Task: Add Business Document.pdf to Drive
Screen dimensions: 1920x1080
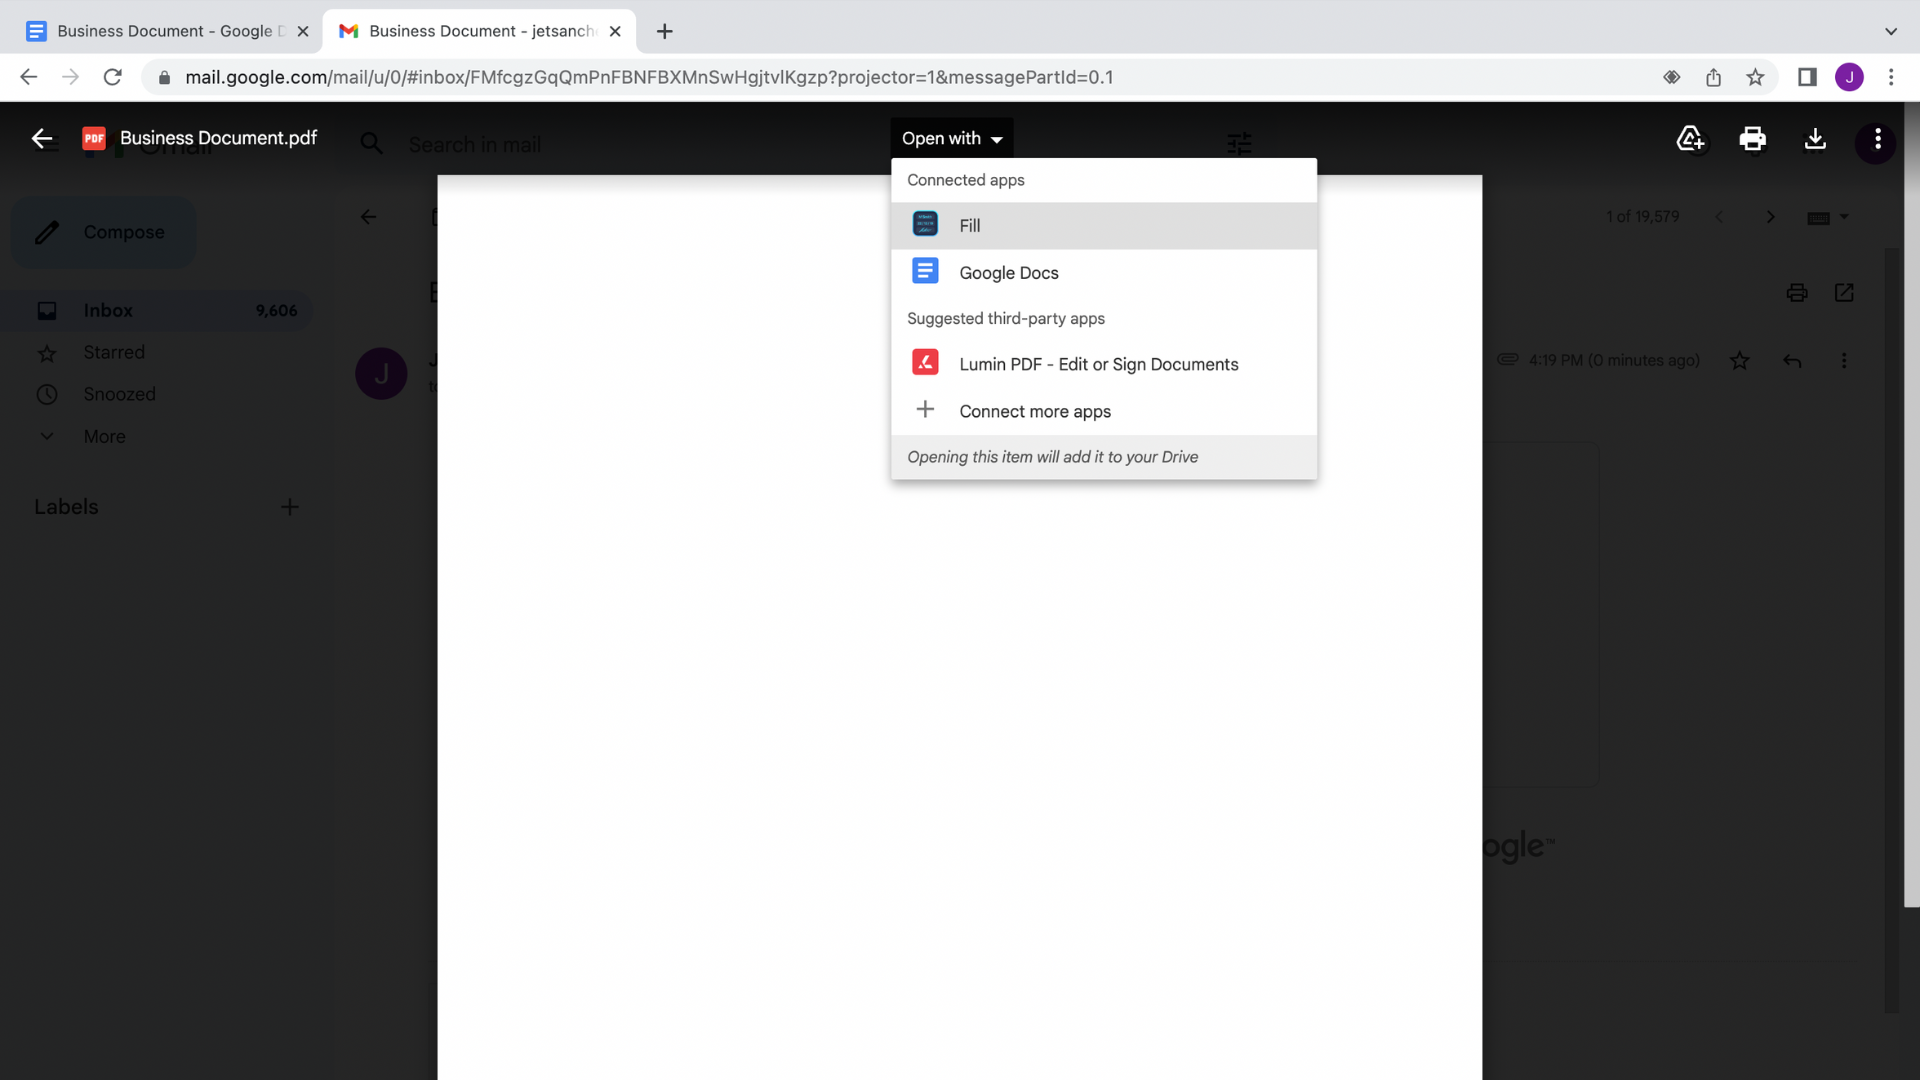Action: [1691, 140]
